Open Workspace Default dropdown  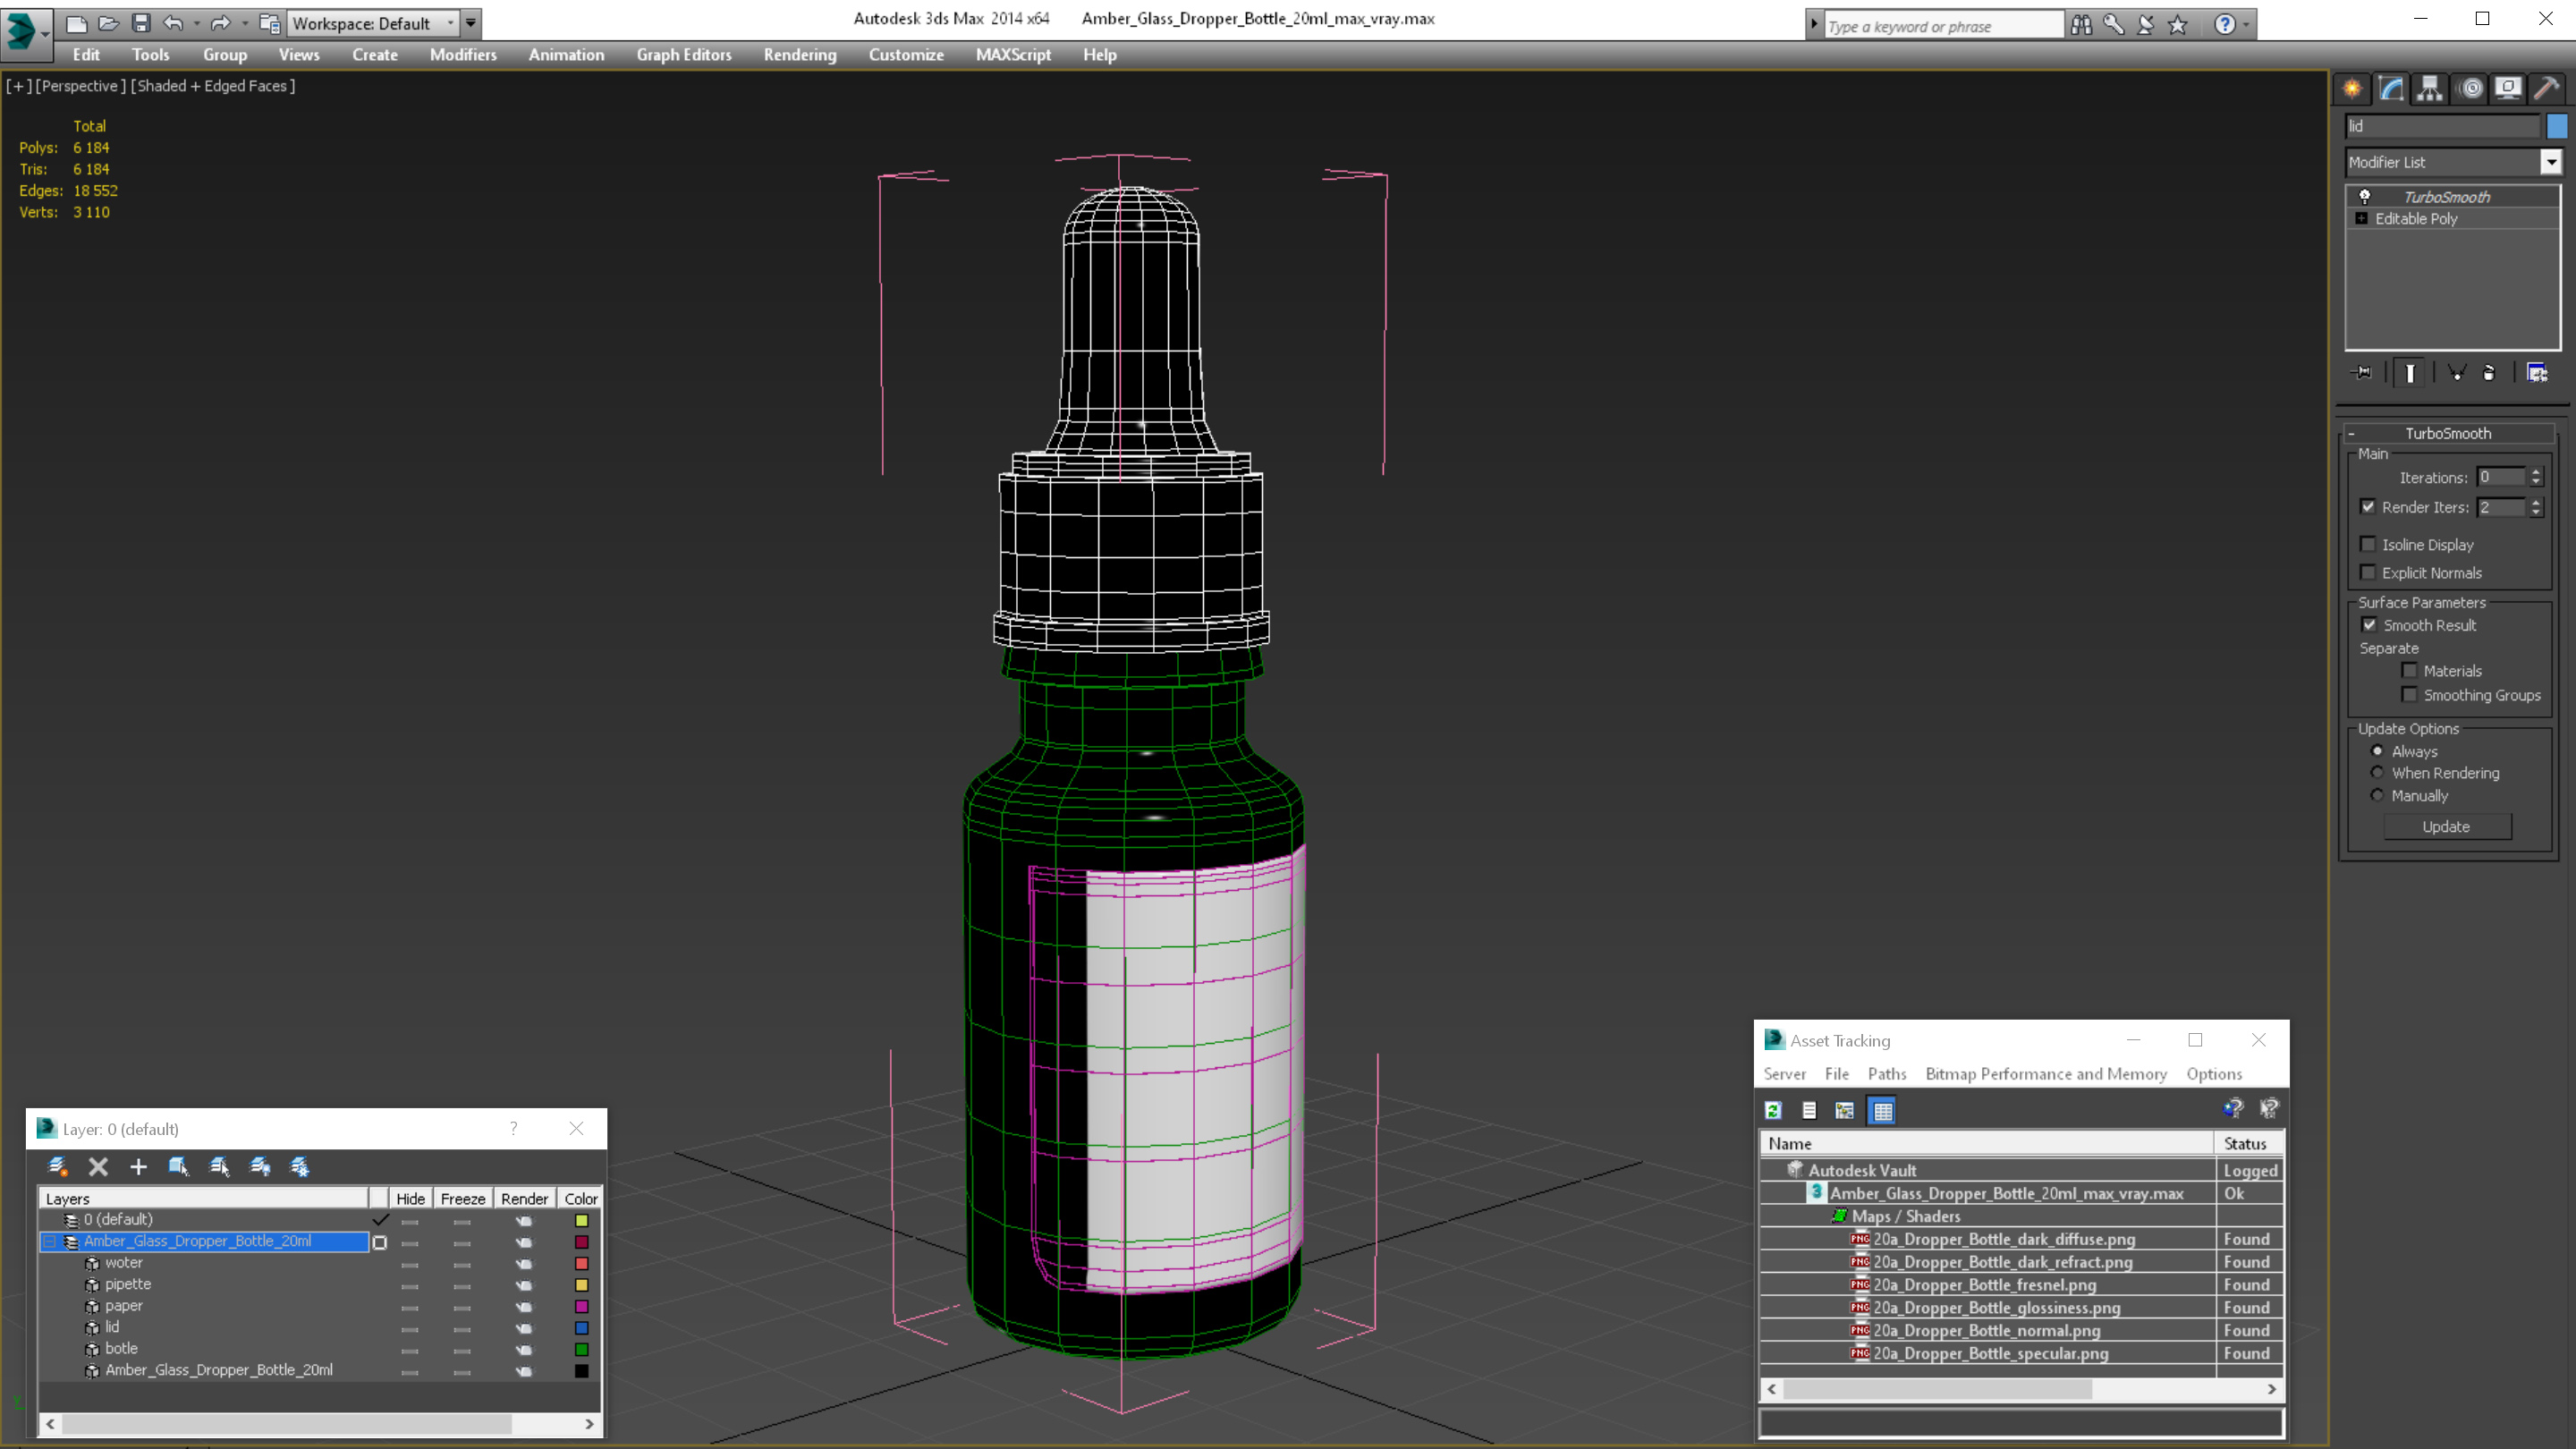(450, 23)
